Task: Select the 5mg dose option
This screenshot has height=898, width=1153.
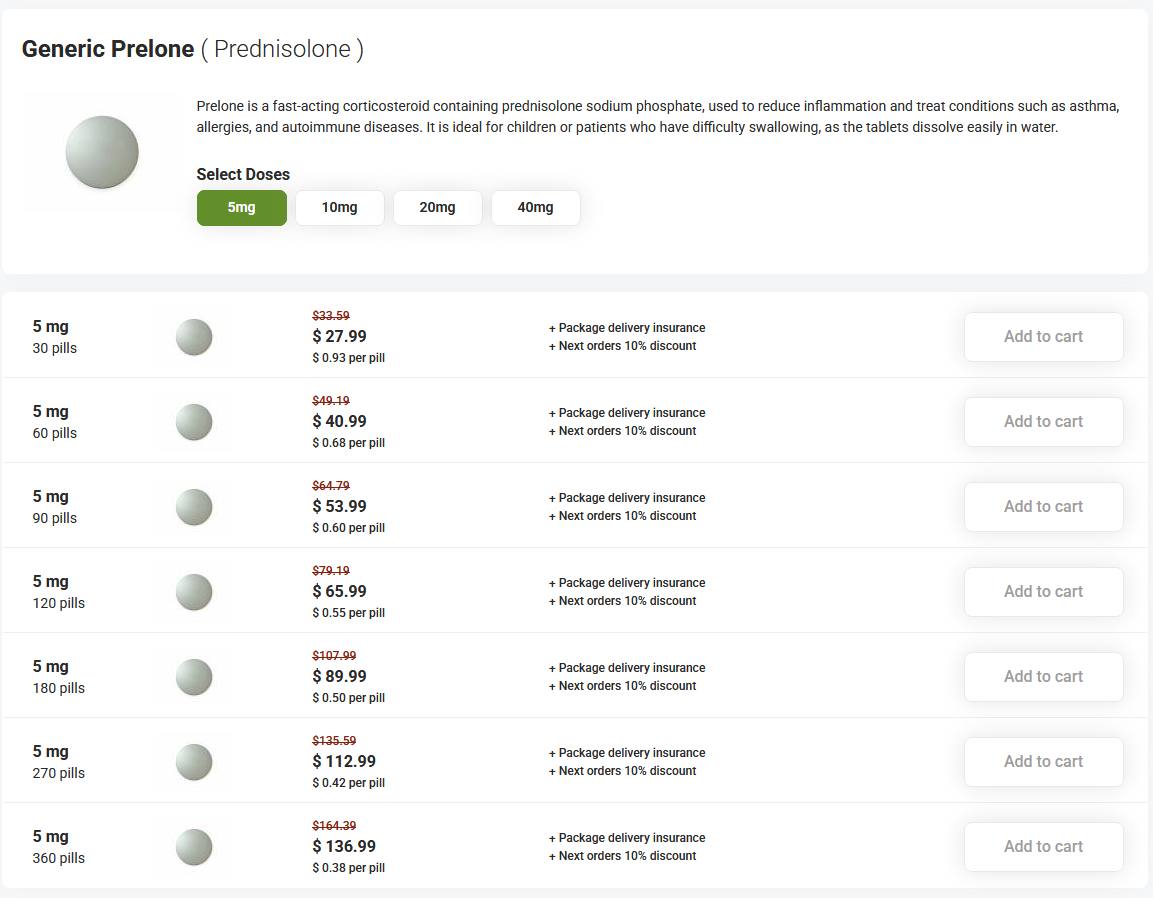Action: [241, 207]
